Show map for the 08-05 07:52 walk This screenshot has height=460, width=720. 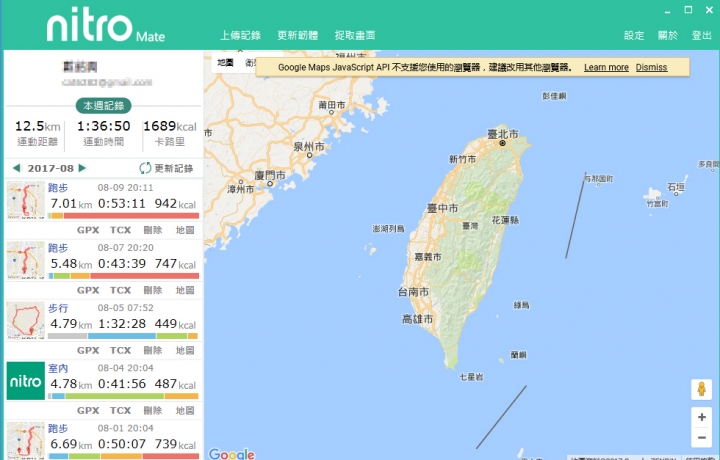tap(185, 350)
